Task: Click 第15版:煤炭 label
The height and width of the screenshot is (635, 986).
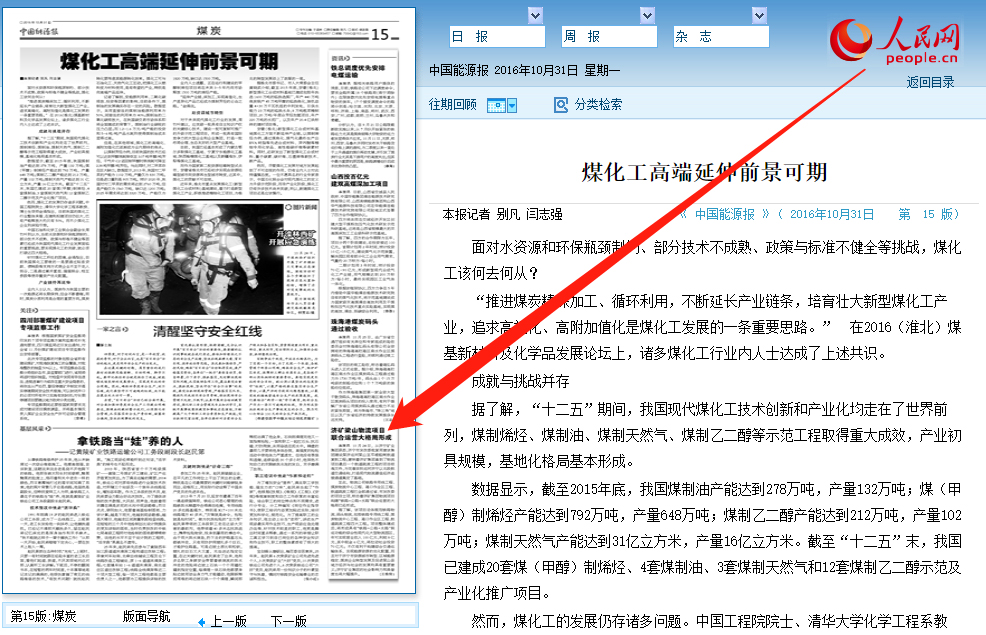Action: coord(43,616)
